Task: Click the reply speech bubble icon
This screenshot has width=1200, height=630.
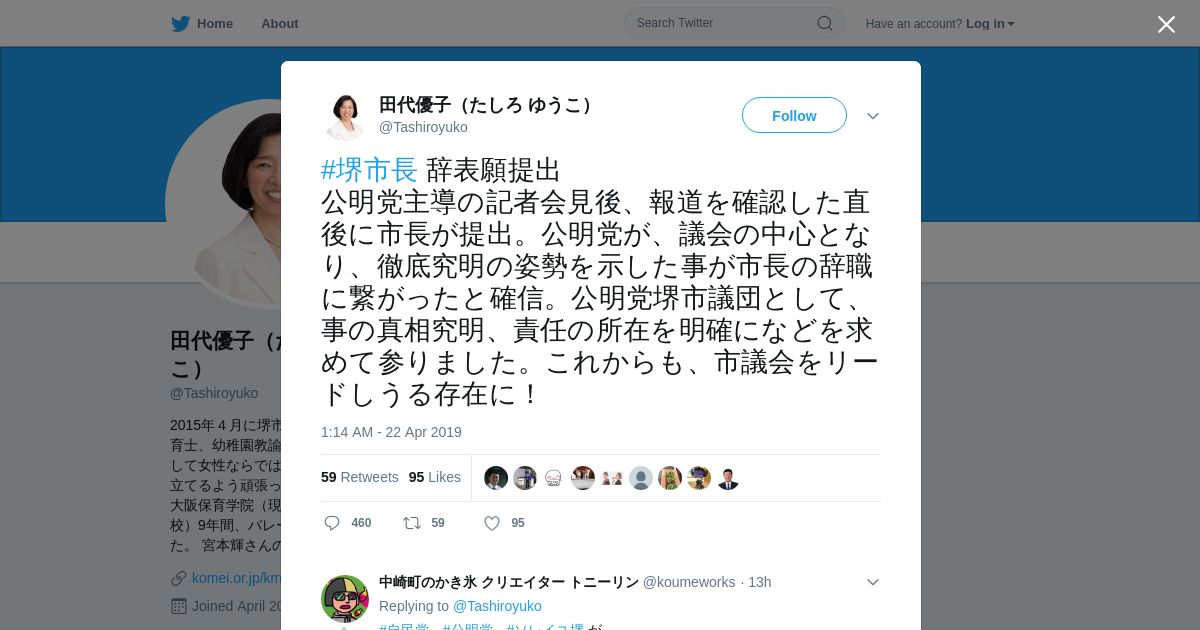Action: click(x=332, y=523)
